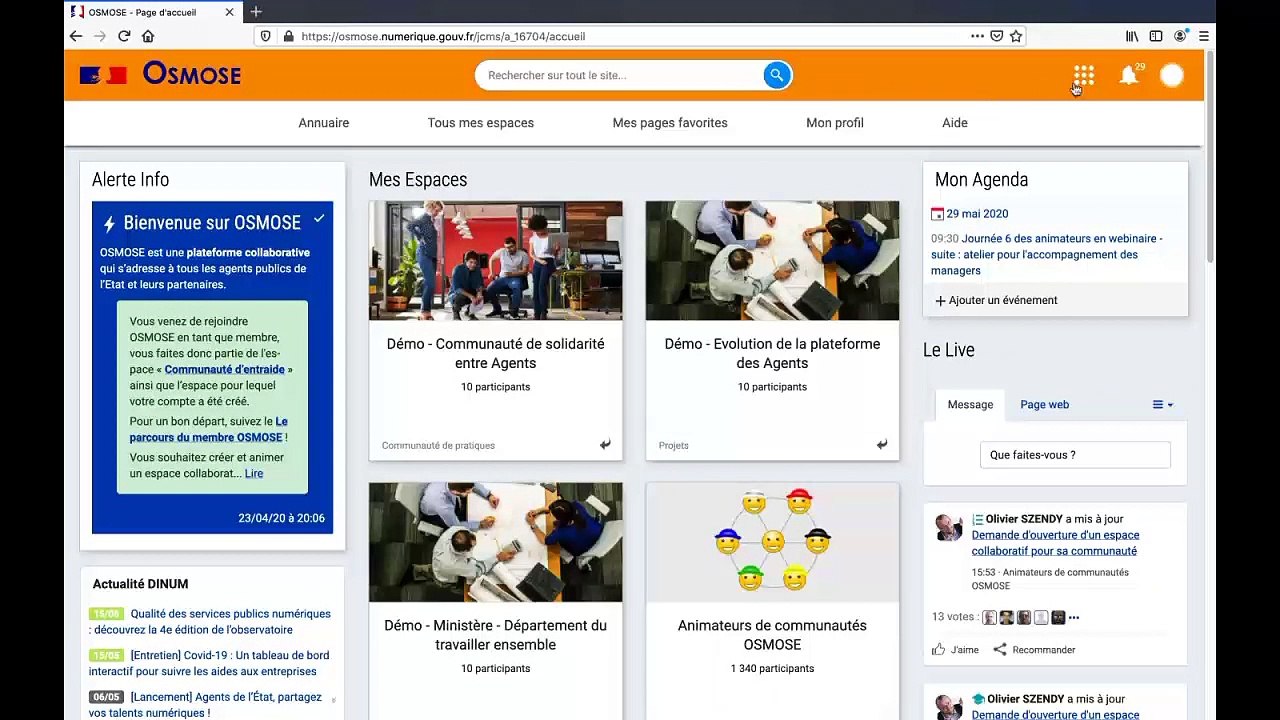Click the Que faites-vous ? input
Image resolution: width=1280 pixels, height=720 pixels.
[x=1075, y=455]
